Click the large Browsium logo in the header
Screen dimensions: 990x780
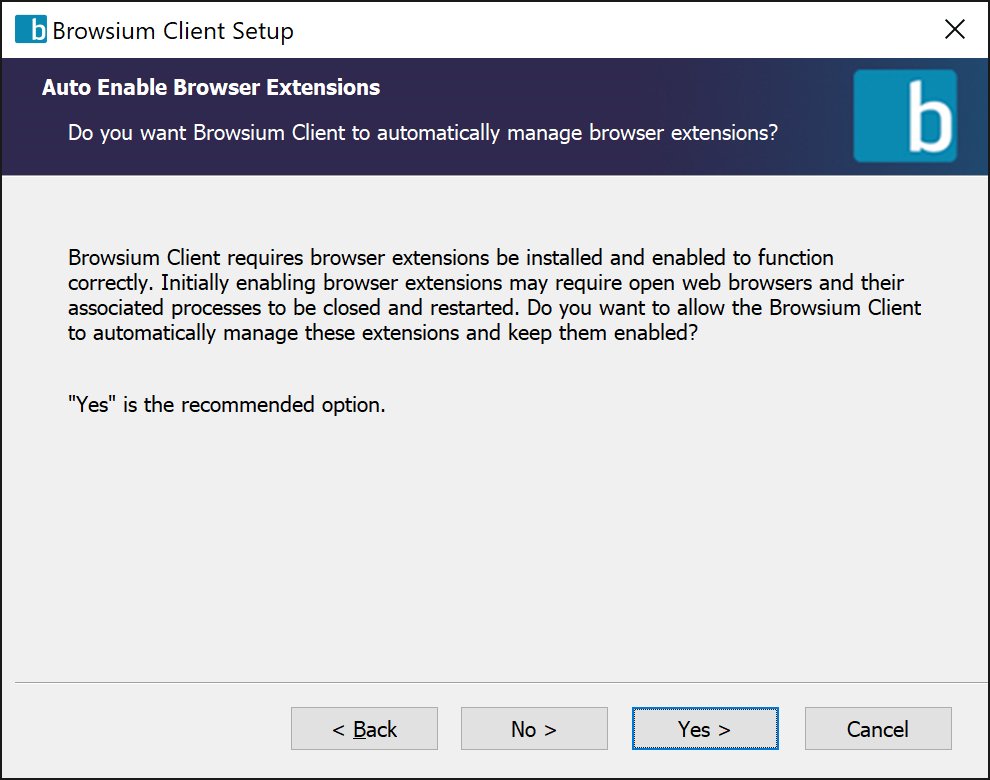904,116
